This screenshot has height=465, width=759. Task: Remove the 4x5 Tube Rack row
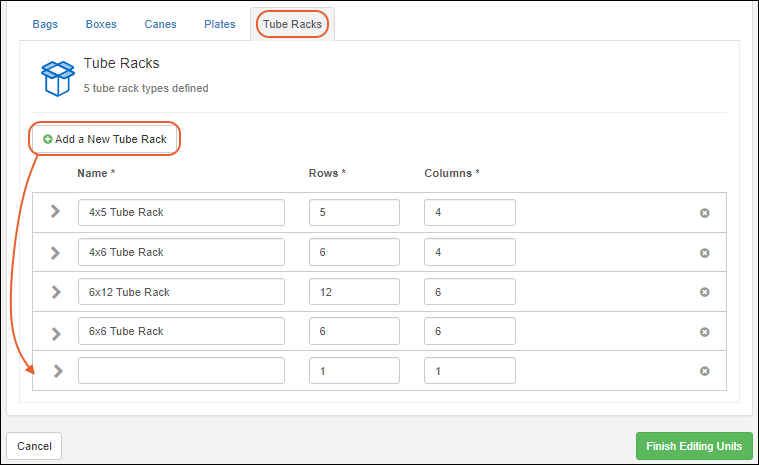pyautogui.click(x=704, y=213)
